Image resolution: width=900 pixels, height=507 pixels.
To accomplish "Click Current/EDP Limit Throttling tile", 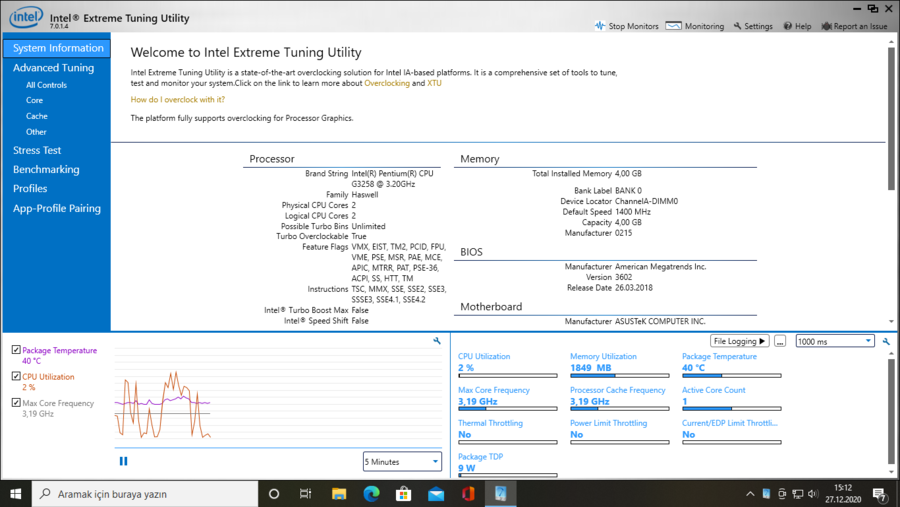I will pos(731,432).
